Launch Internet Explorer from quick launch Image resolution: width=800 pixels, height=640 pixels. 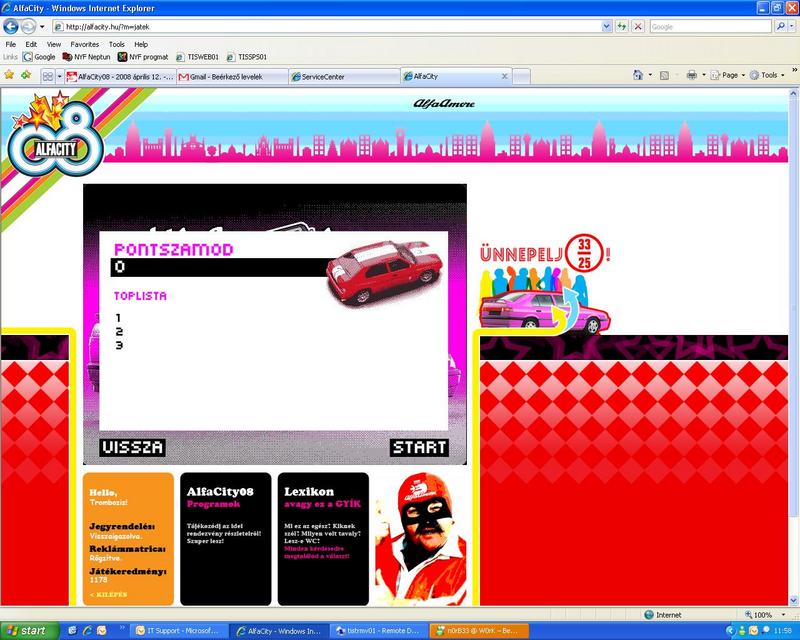coord(87,631)
